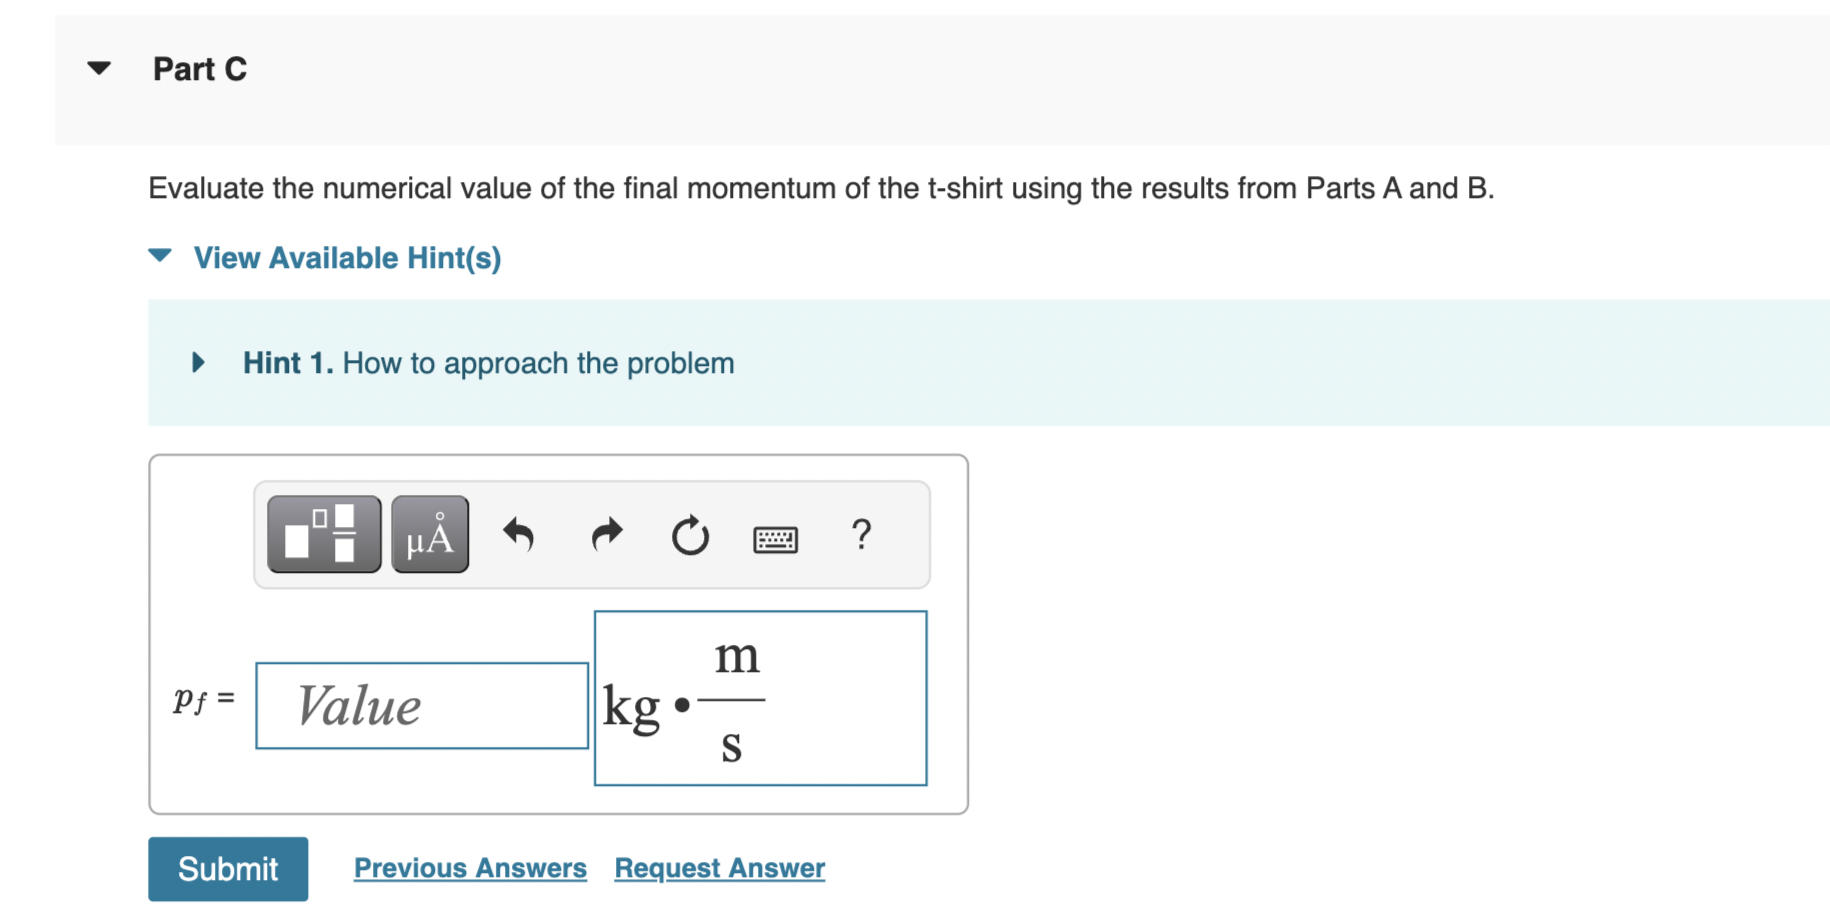Focus the Value input field
1830x910 pixels.
422,705
